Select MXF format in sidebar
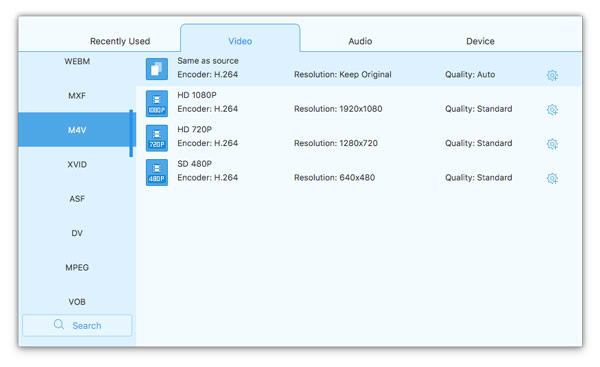The height and width of the screenshot is (367, 600). (77, 96)
